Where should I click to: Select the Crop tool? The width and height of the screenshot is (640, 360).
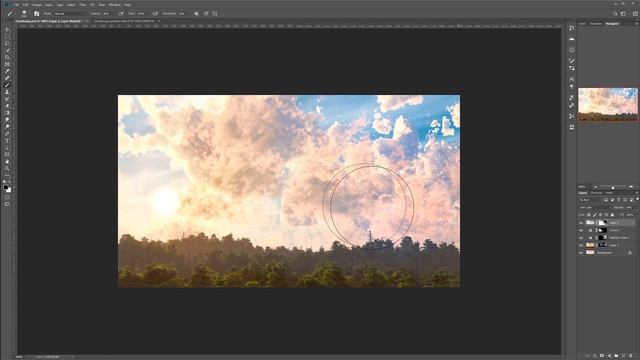coord(7,57)
